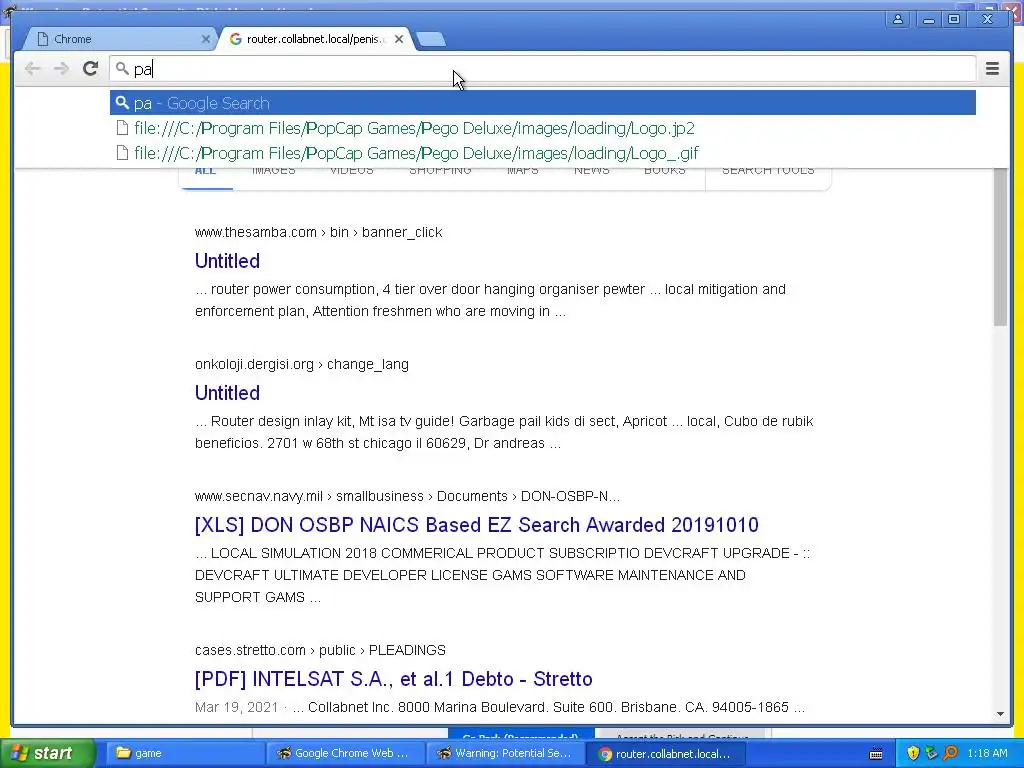Open the Chrome user profile button
This screenshot has height=768, width=1024.
click(x=898, y=20)
